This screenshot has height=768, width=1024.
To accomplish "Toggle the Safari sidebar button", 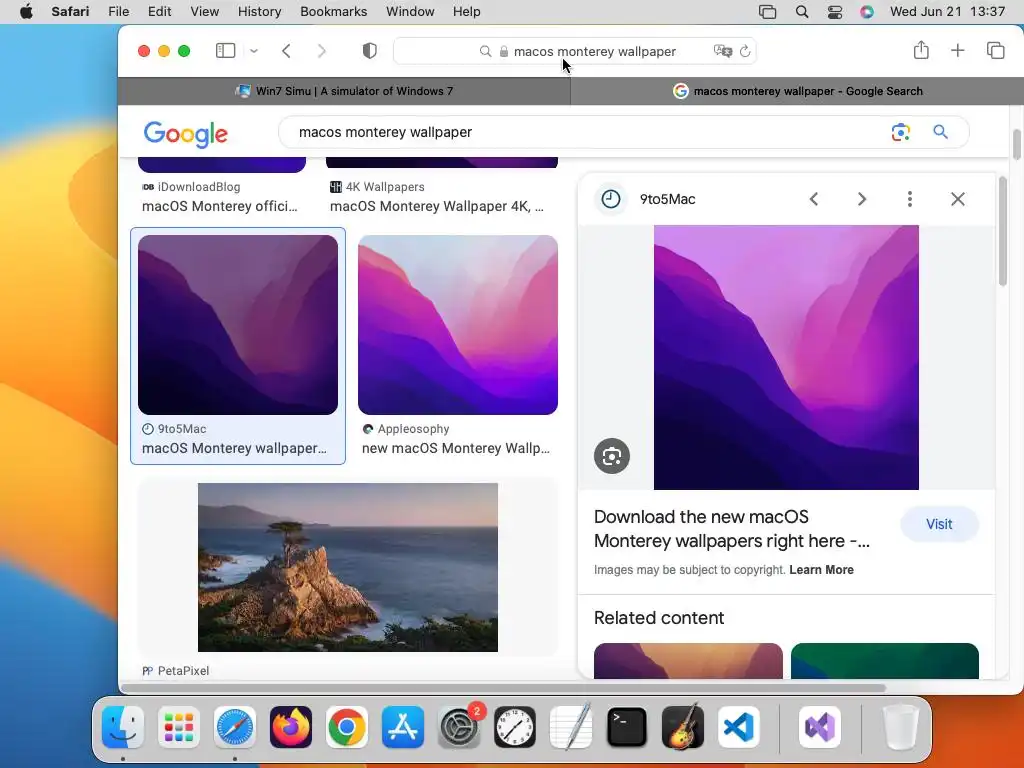I will click(225, 51).
